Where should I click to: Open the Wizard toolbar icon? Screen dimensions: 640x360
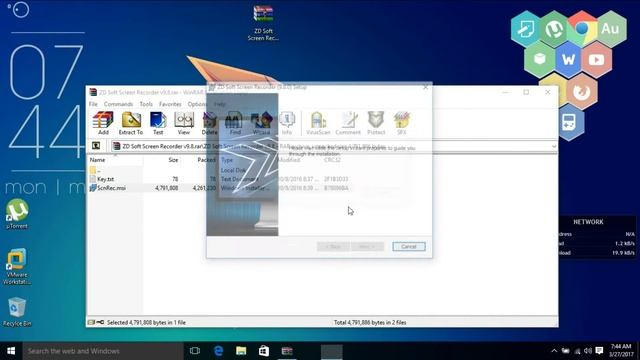(x=261, y=123)
